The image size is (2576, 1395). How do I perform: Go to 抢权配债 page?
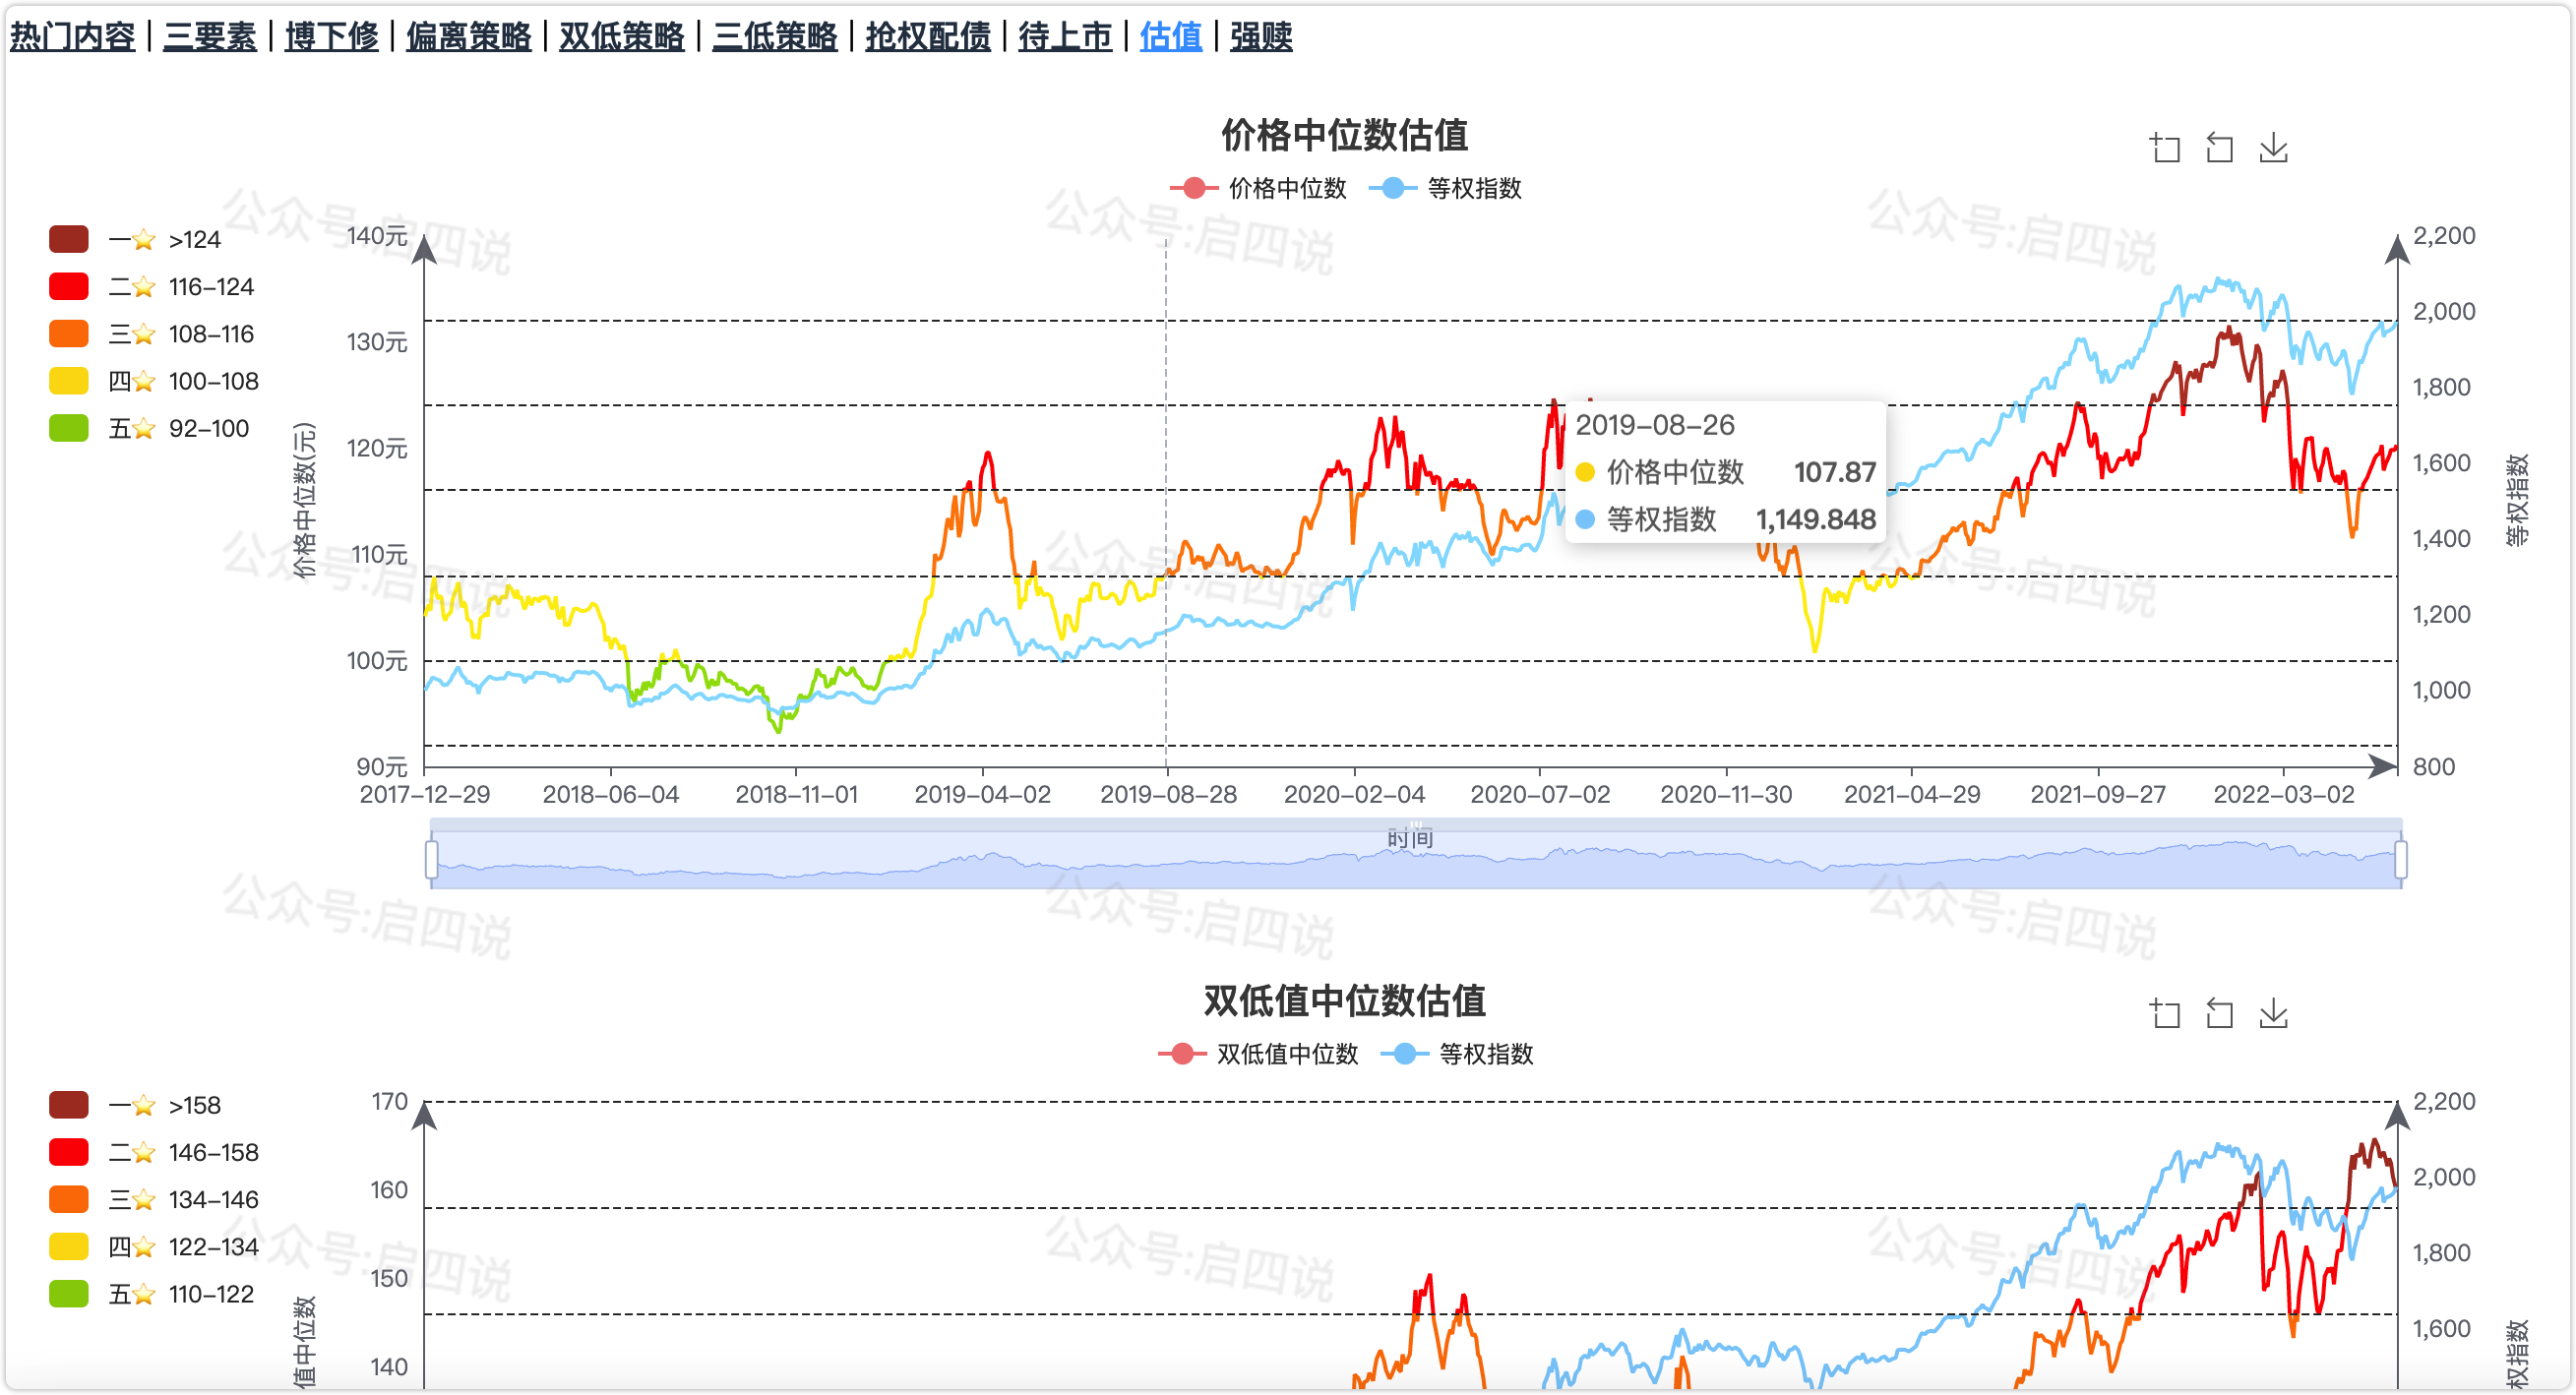(927, 37)
